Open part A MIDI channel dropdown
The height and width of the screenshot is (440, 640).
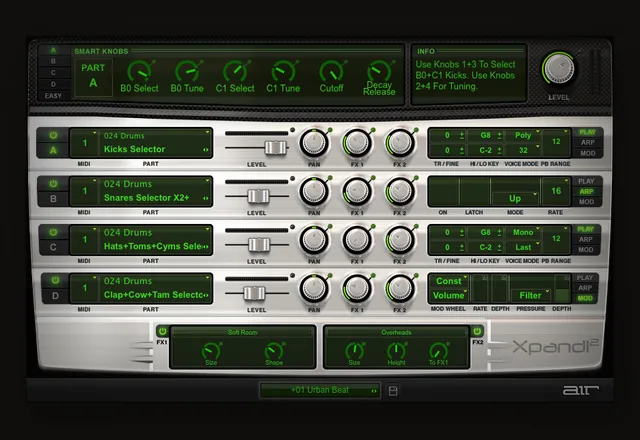click(85, 142)
